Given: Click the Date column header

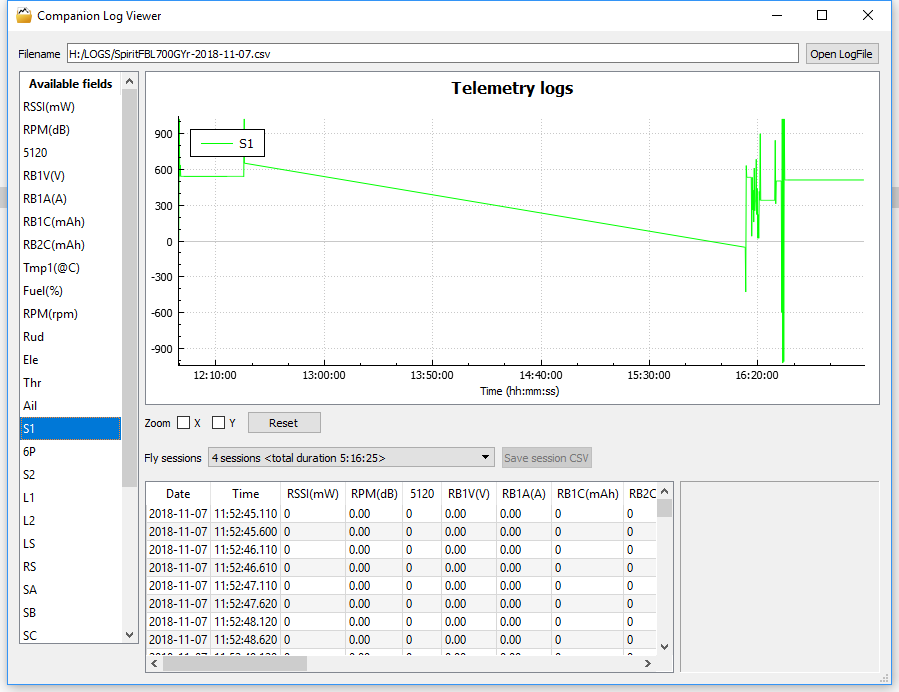Looking at the screenshot, I should click(x=178, y=493).
